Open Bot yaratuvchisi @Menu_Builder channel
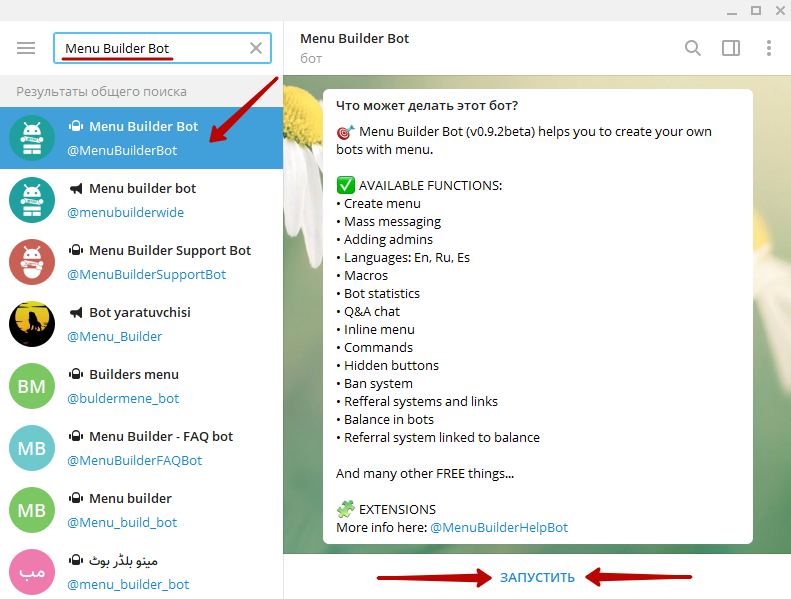 (x=141, y=324)
